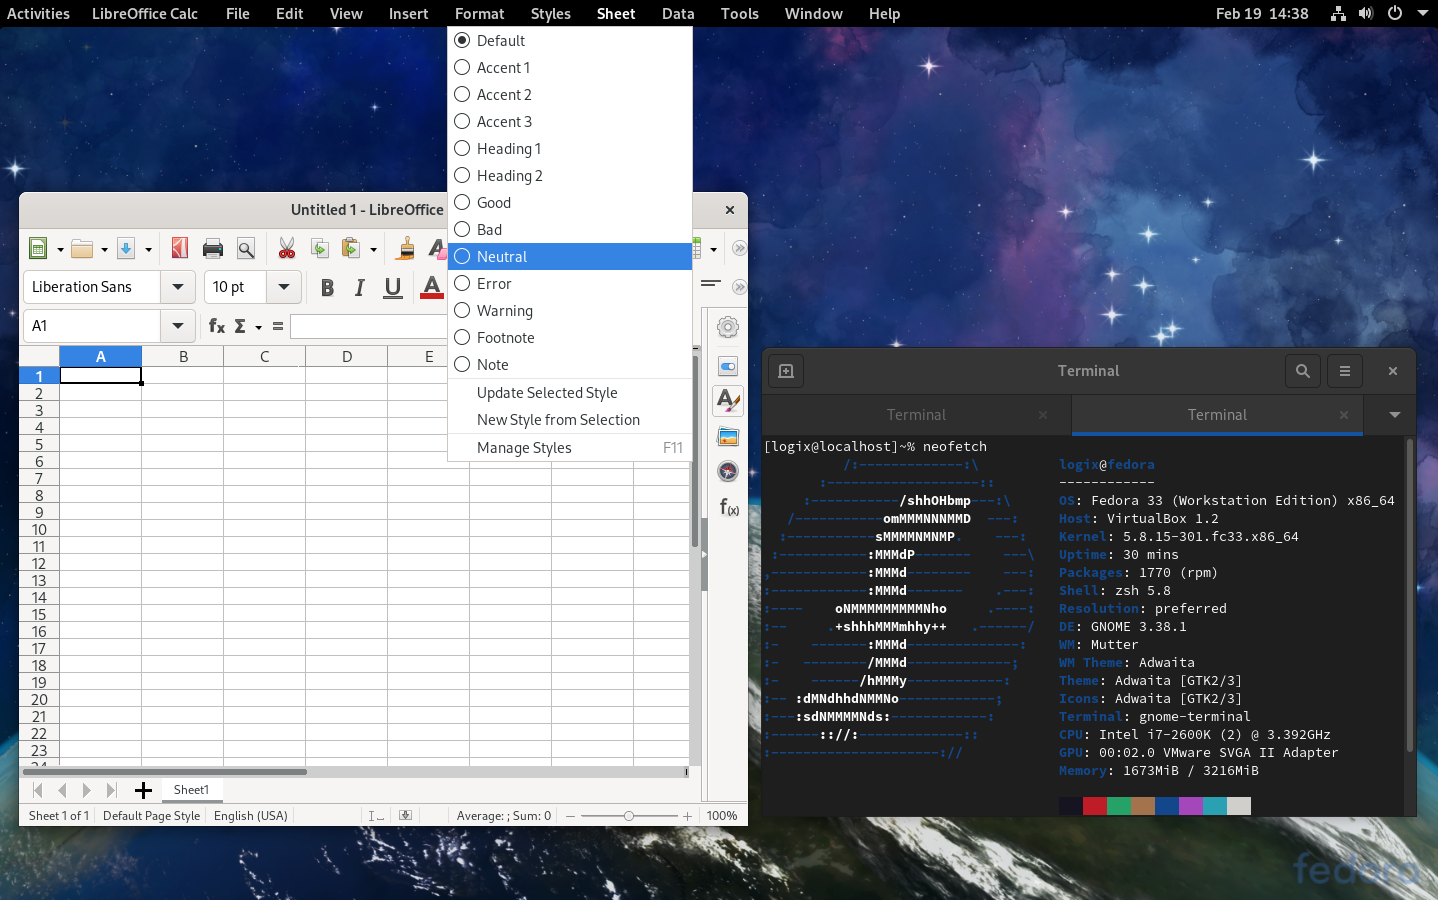Toggle bold formatting
This screenshot has height=900, width=1438.
coord(327,287)
